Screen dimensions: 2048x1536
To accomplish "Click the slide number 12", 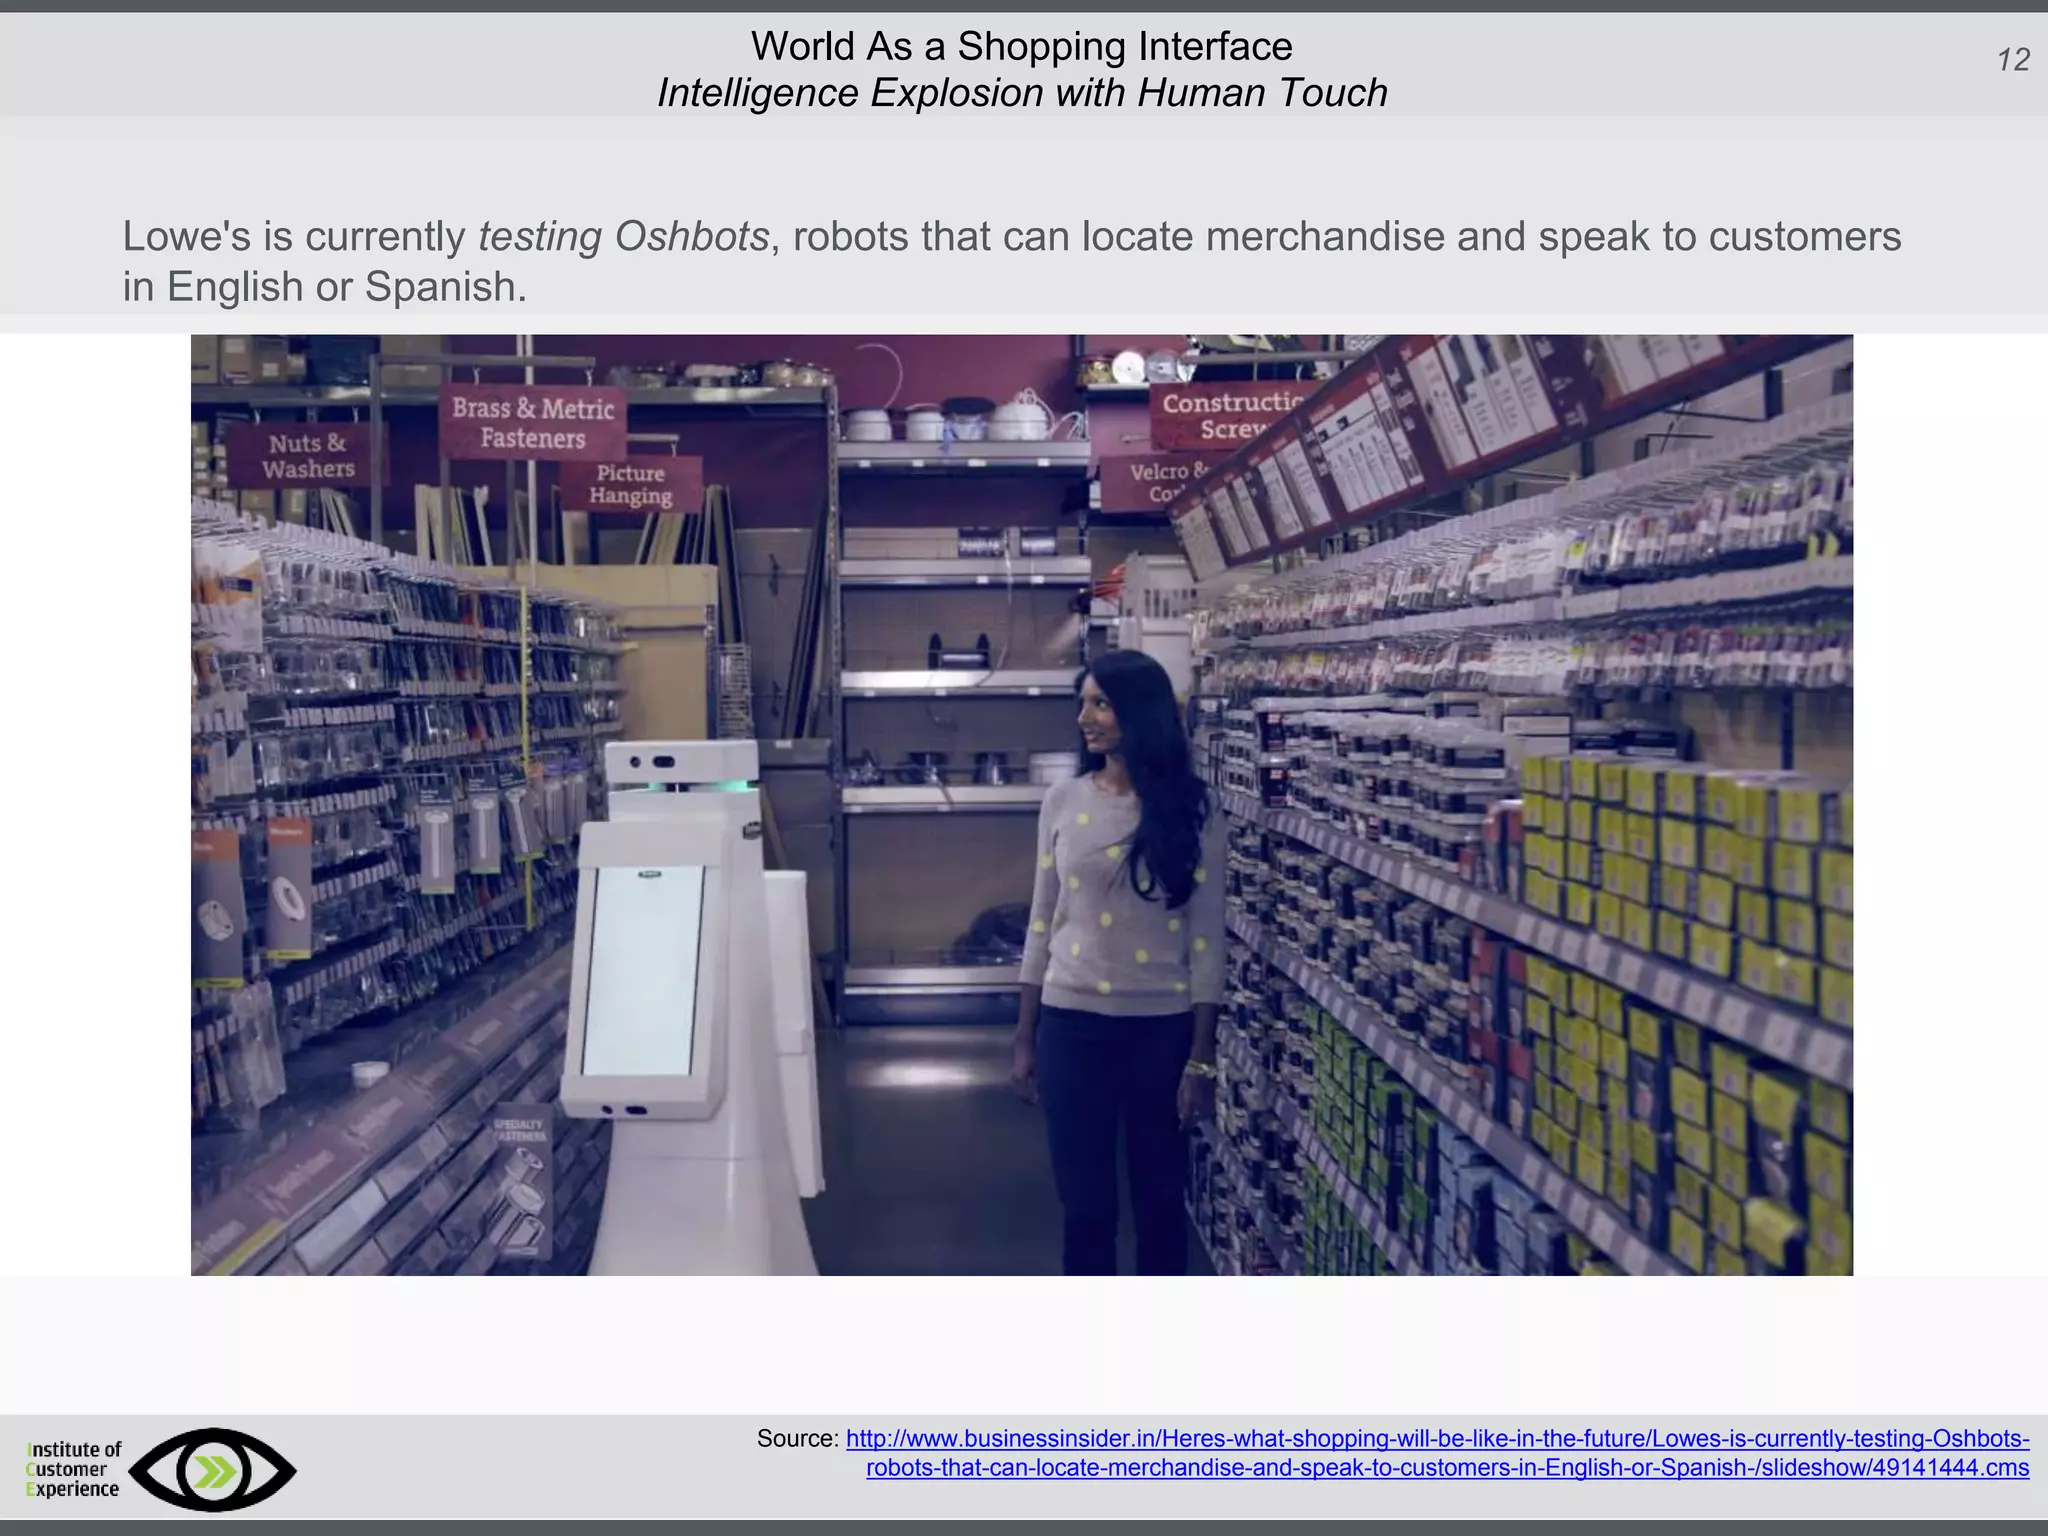I will [x=2013, y=60].
